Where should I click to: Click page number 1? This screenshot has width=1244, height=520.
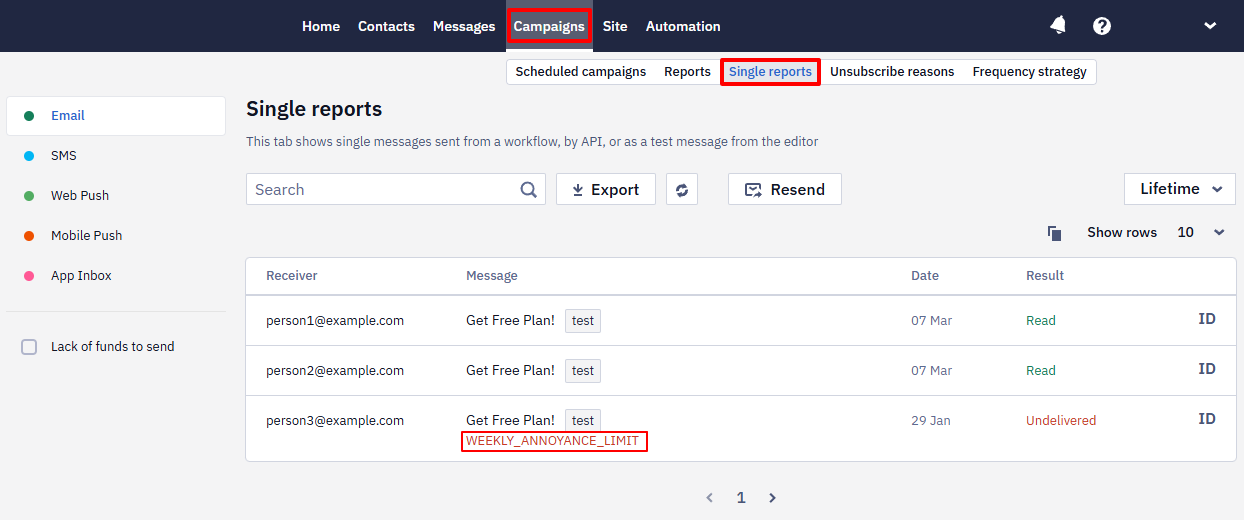[741, 497]
